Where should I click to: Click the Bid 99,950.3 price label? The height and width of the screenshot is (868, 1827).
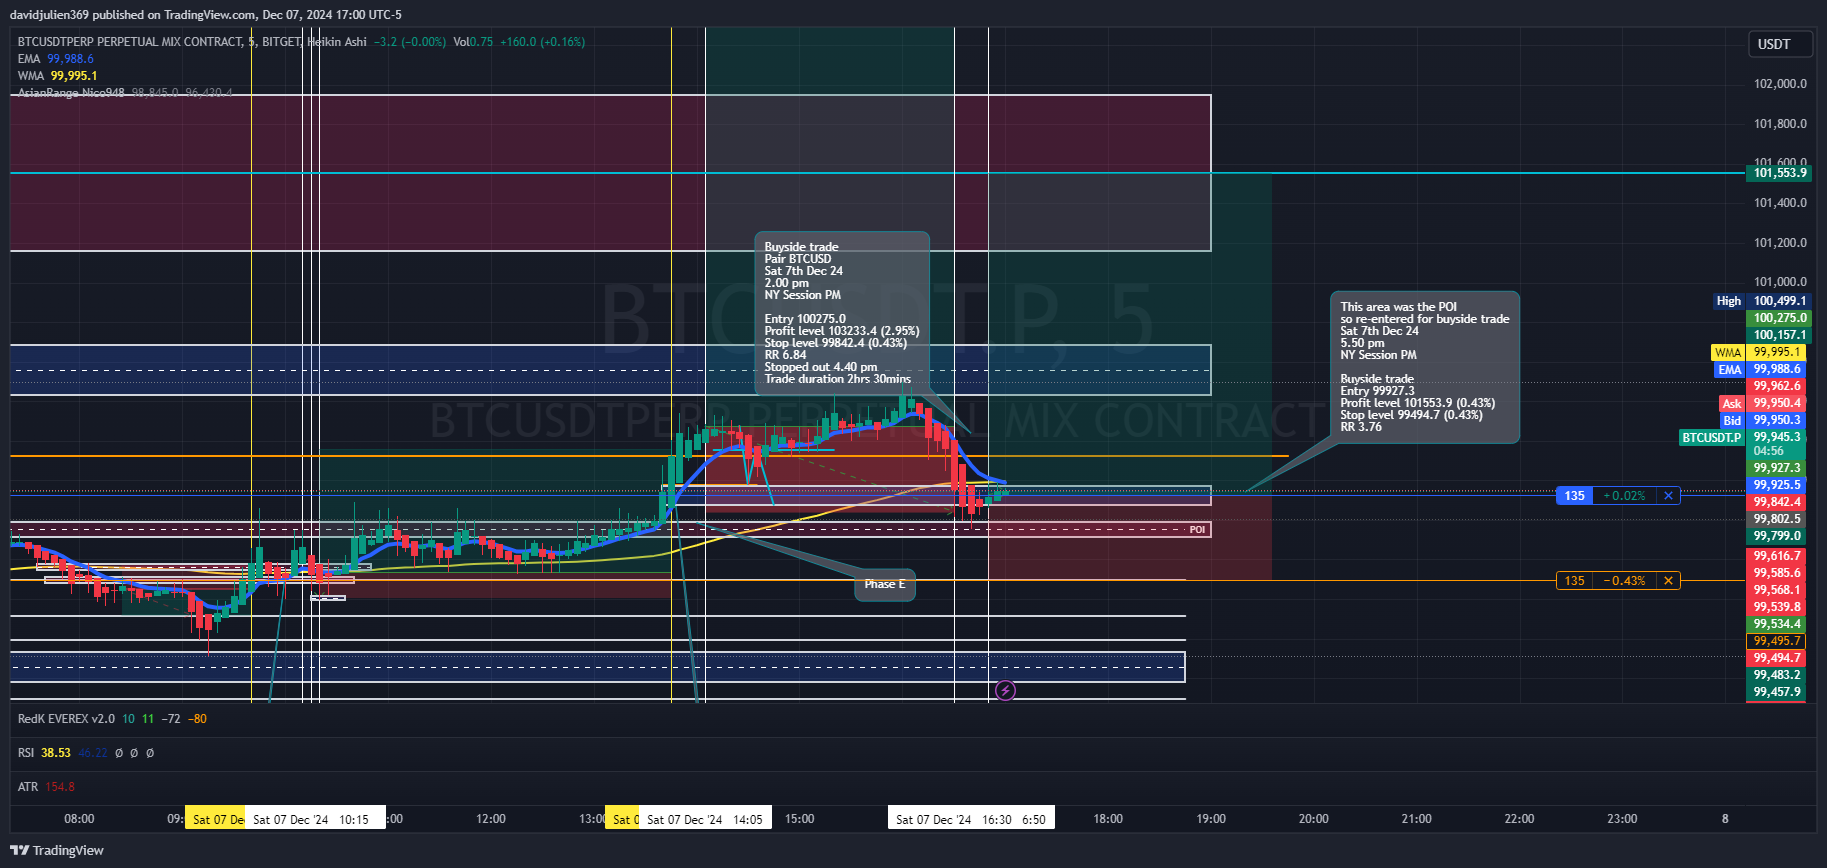(x=1762, y=420)
